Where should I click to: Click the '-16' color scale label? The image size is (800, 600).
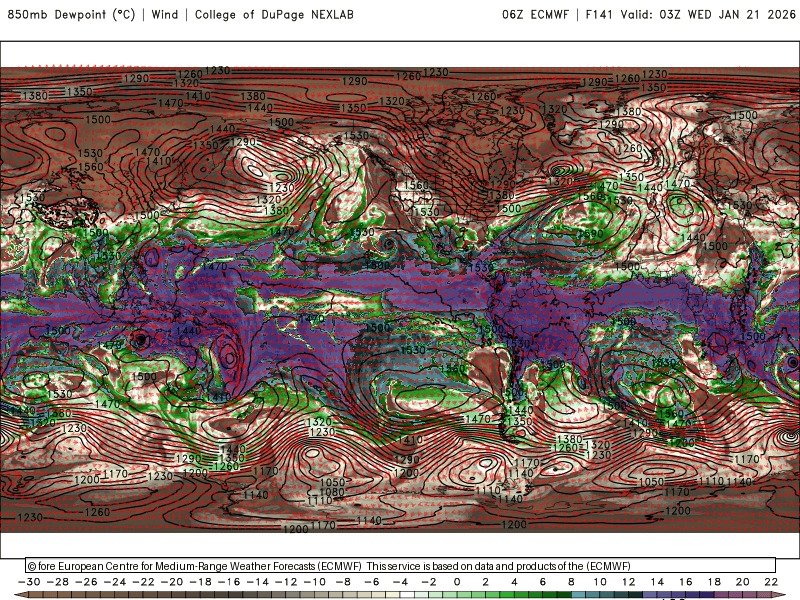tap(229, 582)
